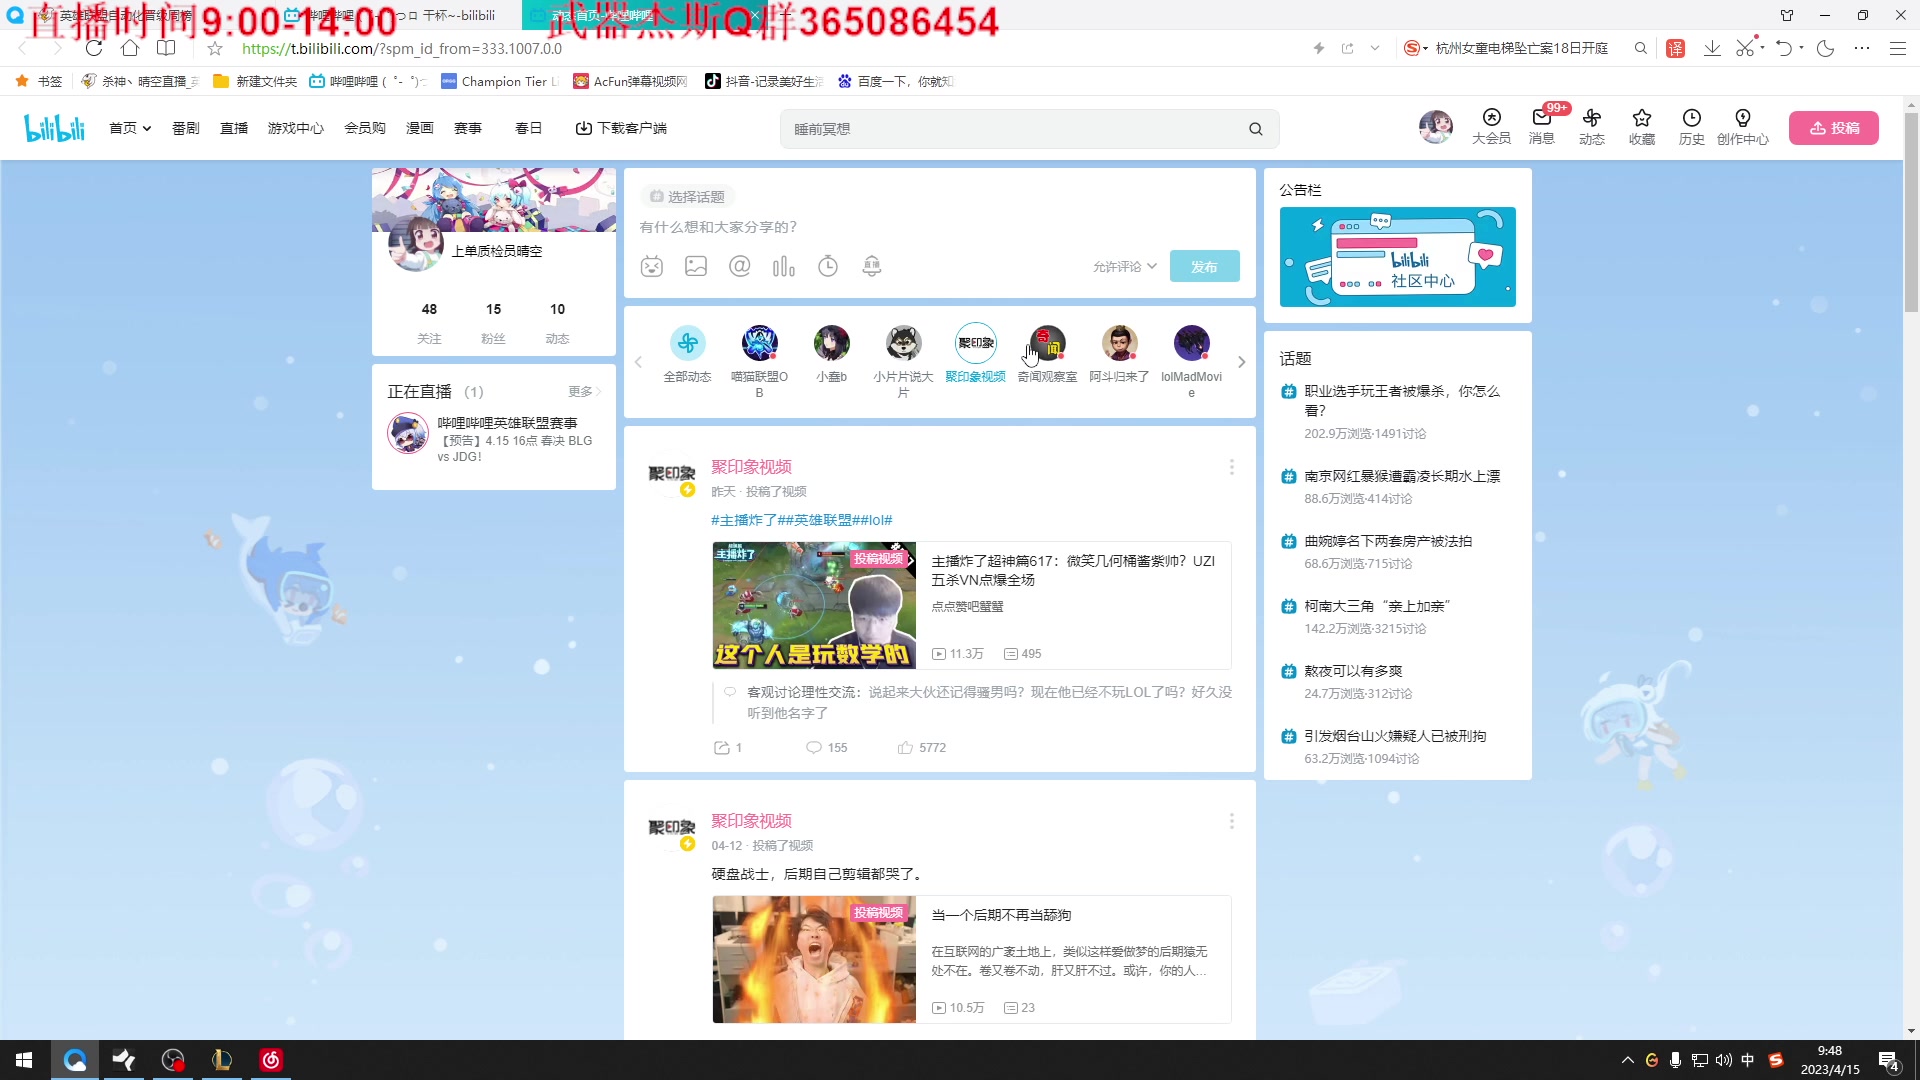Open more options menu on second post
This screenshot has height=1080, width=1920.
point(1232,821)
